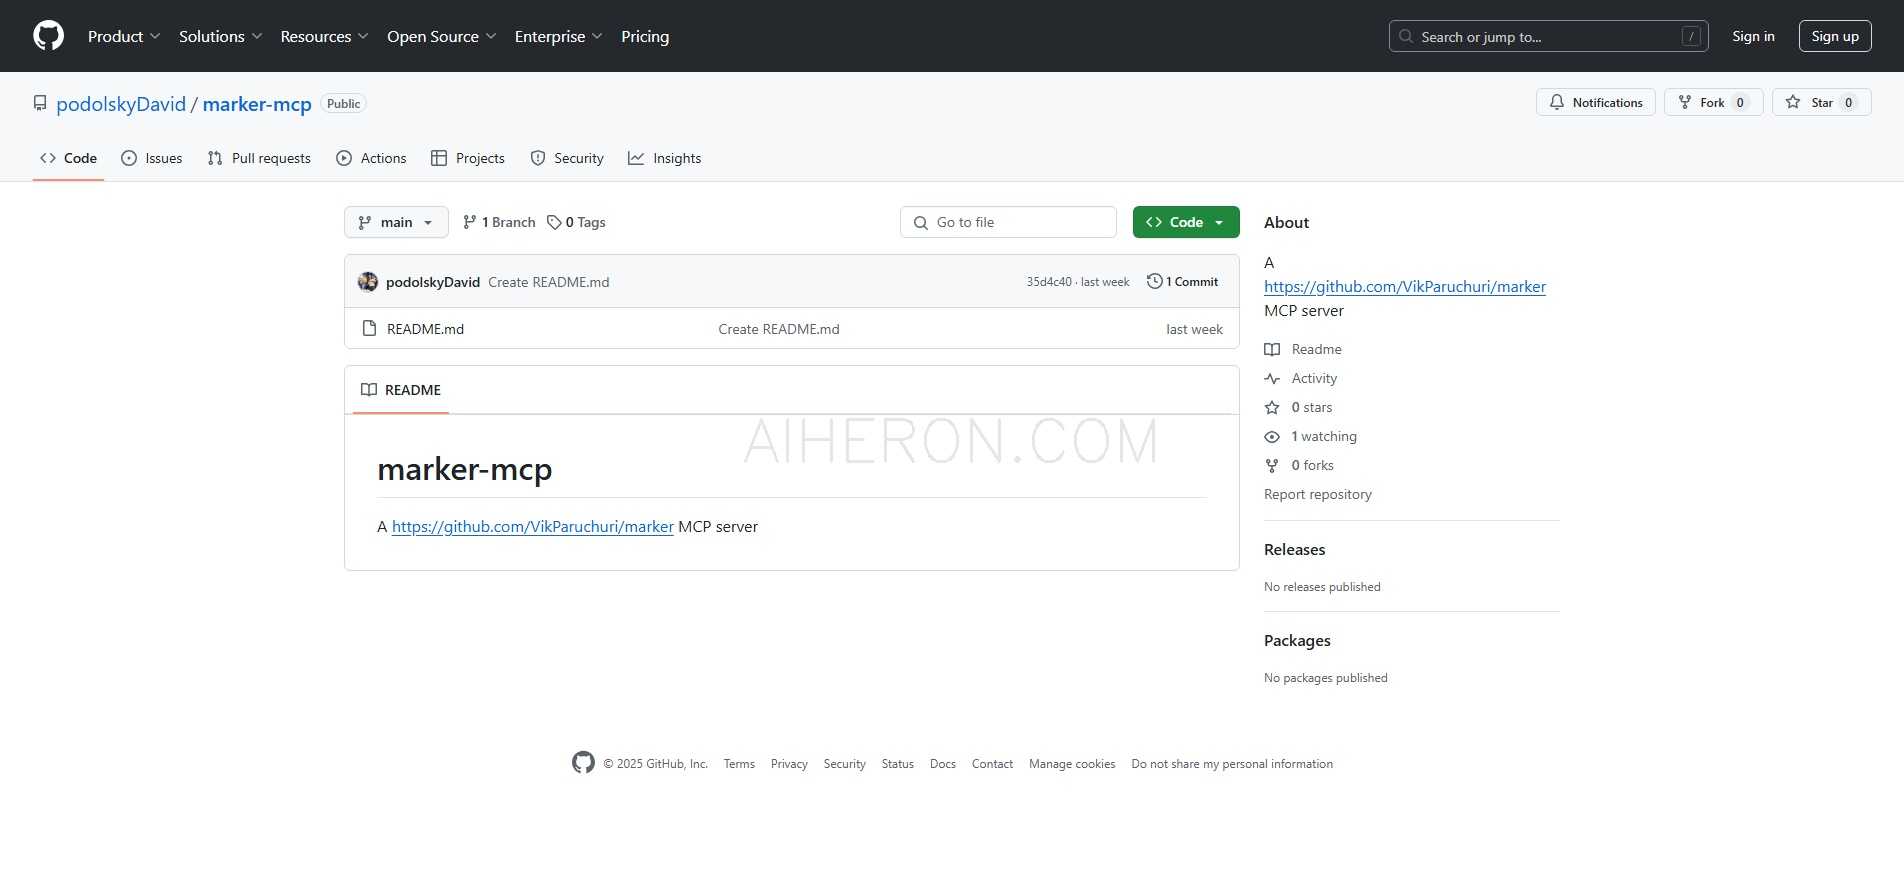Viewport: 1904px width, 880px height.
Task: Open the green Code dropdown button
Action: [1186, 222]
